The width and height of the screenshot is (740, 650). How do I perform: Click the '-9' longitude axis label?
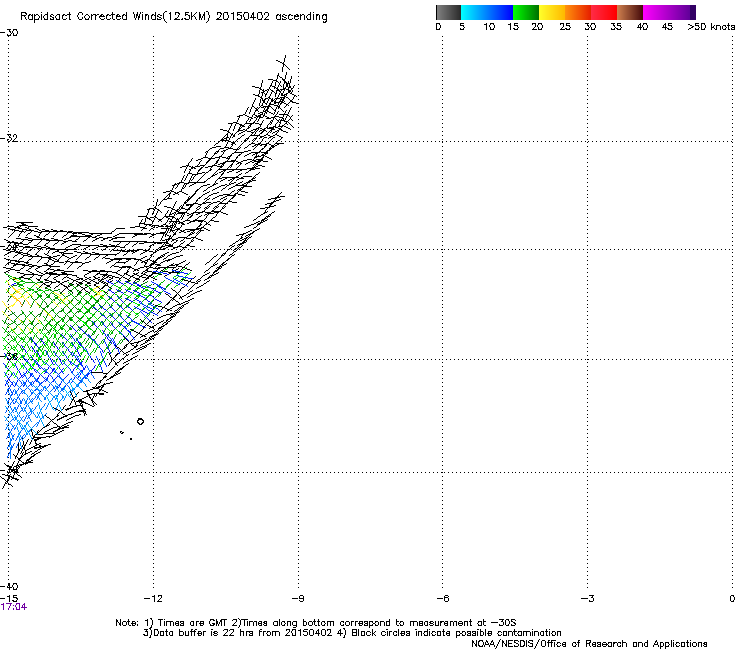(x=297, y=599)
